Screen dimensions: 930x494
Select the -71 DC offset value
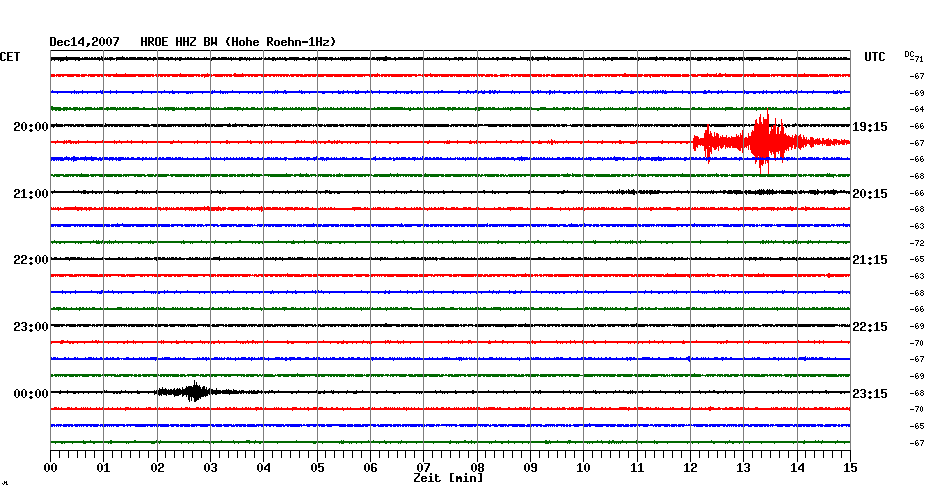[x=918, y=59]
